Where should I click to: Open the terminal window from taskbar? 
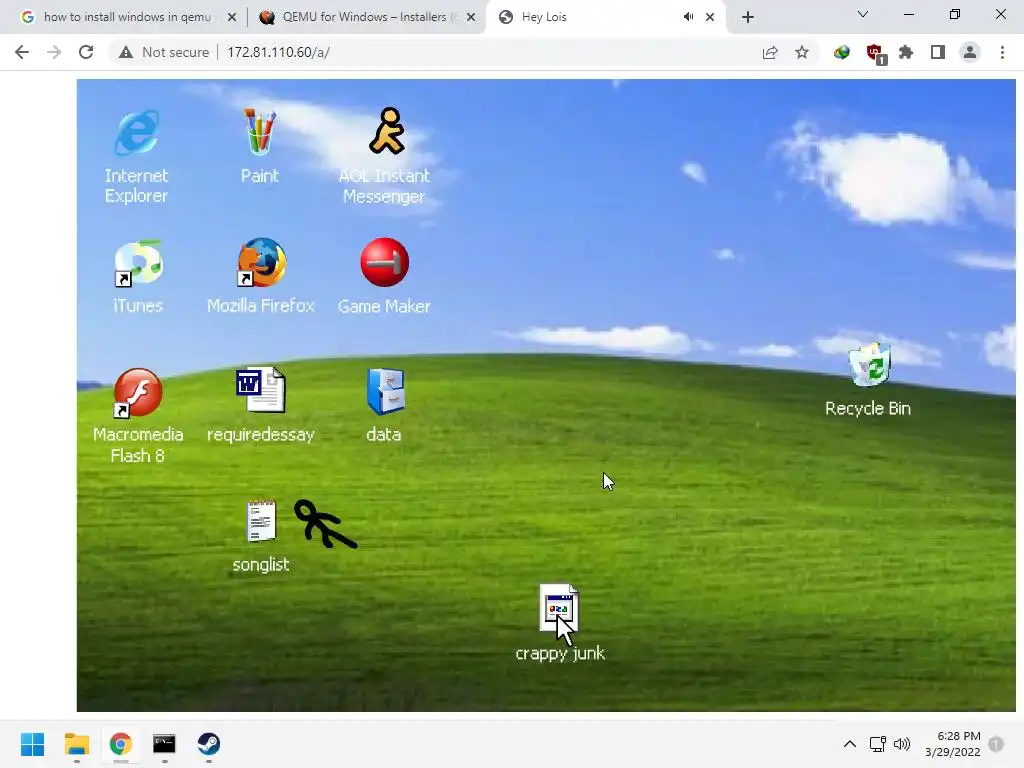[x=164, y=744]
